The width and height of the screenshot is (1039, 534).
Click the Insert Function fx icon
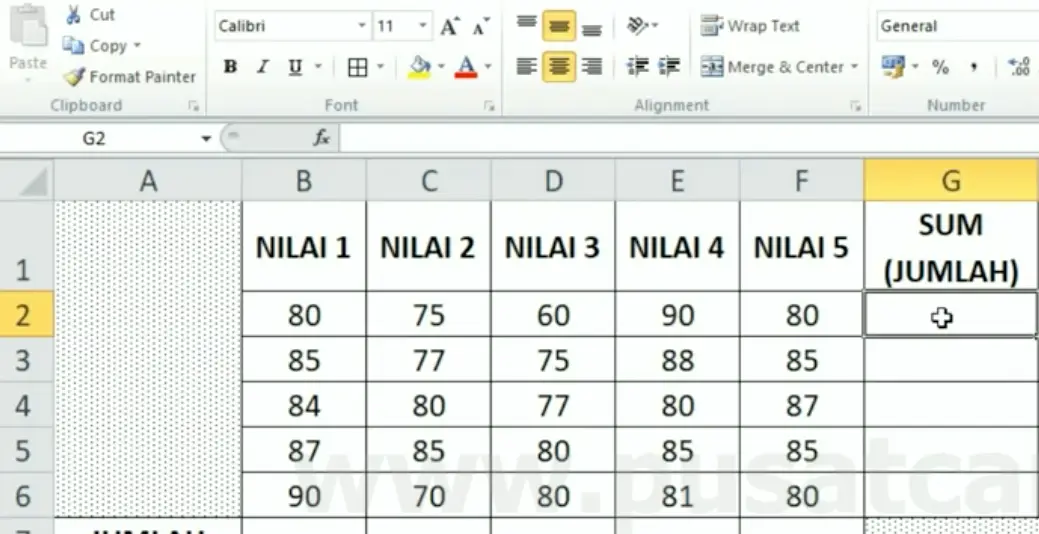[x=321, y=138]
